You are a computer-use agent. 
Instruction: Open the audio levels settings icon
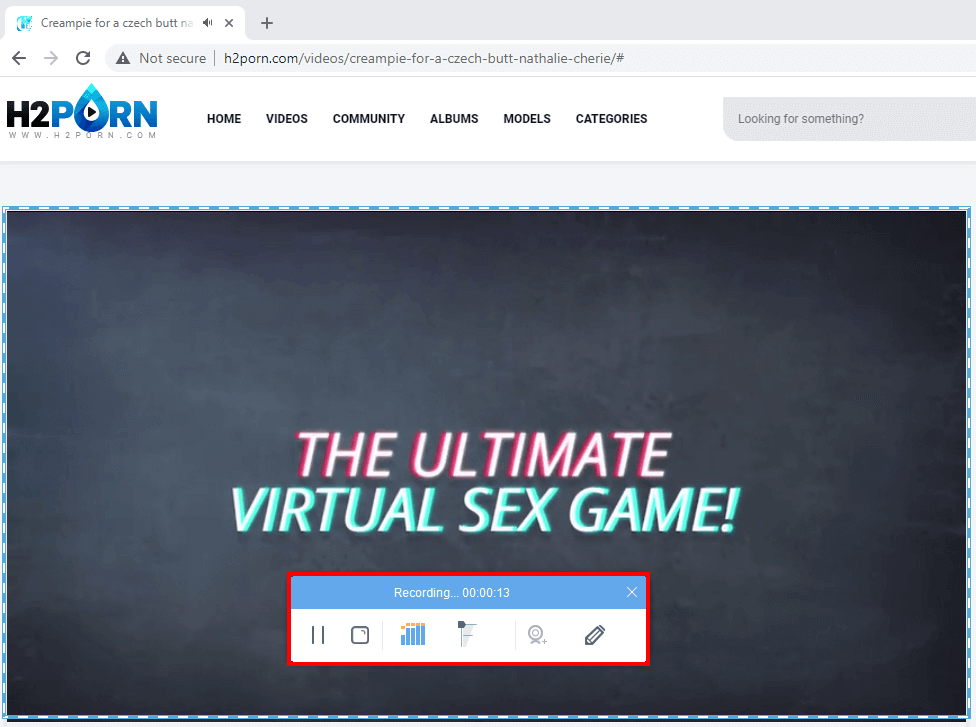click(x=413, y=634)
